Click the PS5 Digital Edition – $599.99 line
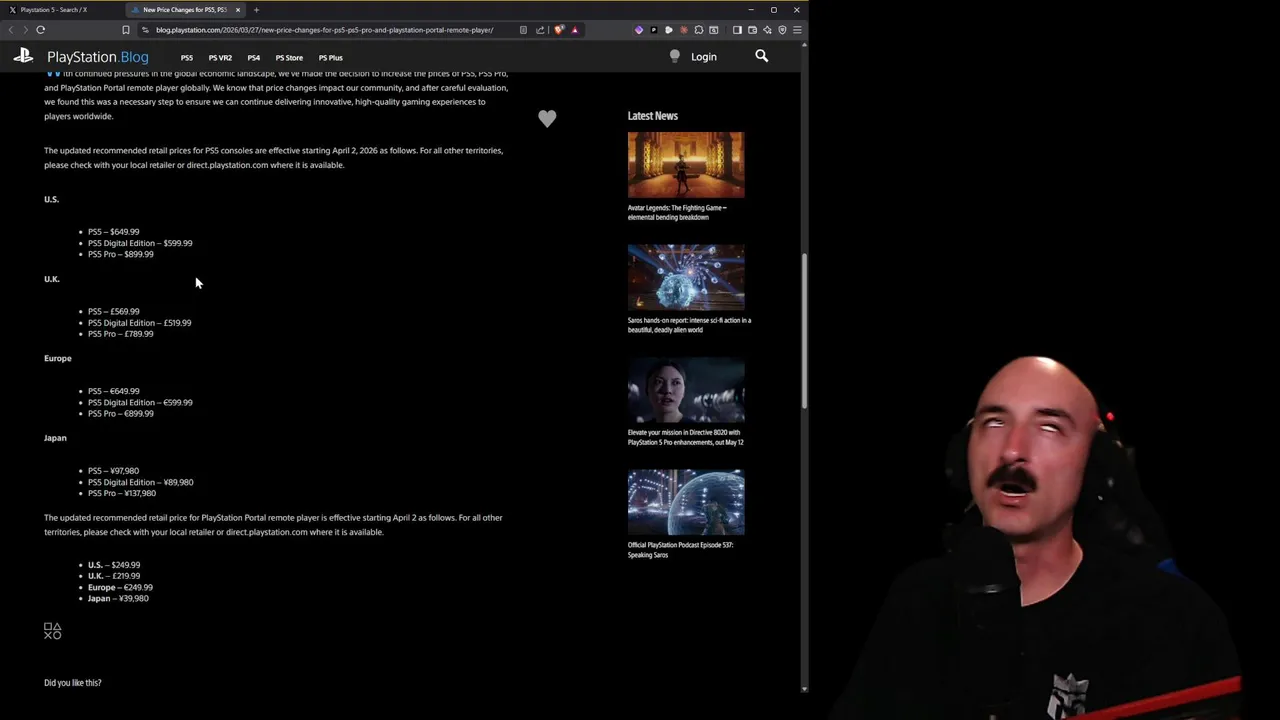This screenshot has height=720, width=1280. click(x=140, y=243)
